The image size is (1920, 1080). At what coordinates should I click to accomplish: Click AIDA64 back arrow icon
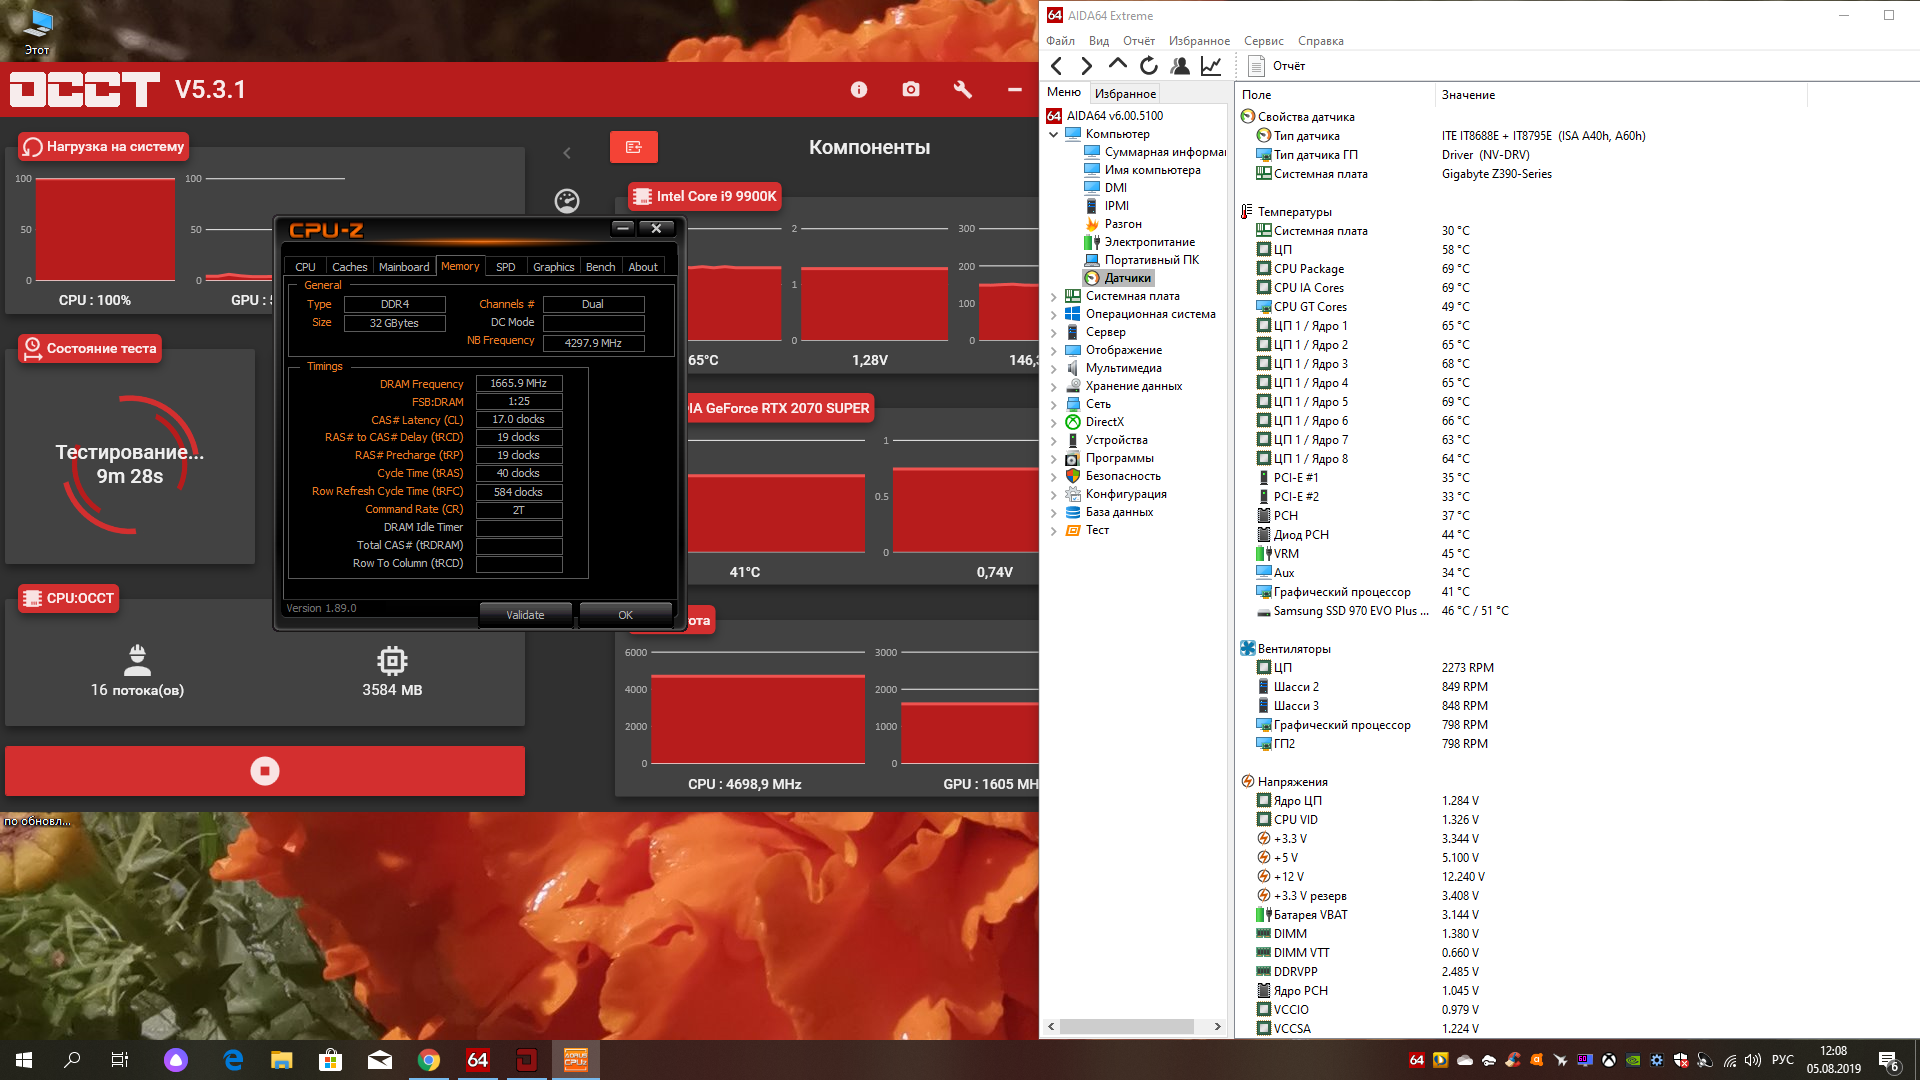[x=1057, y=66]
